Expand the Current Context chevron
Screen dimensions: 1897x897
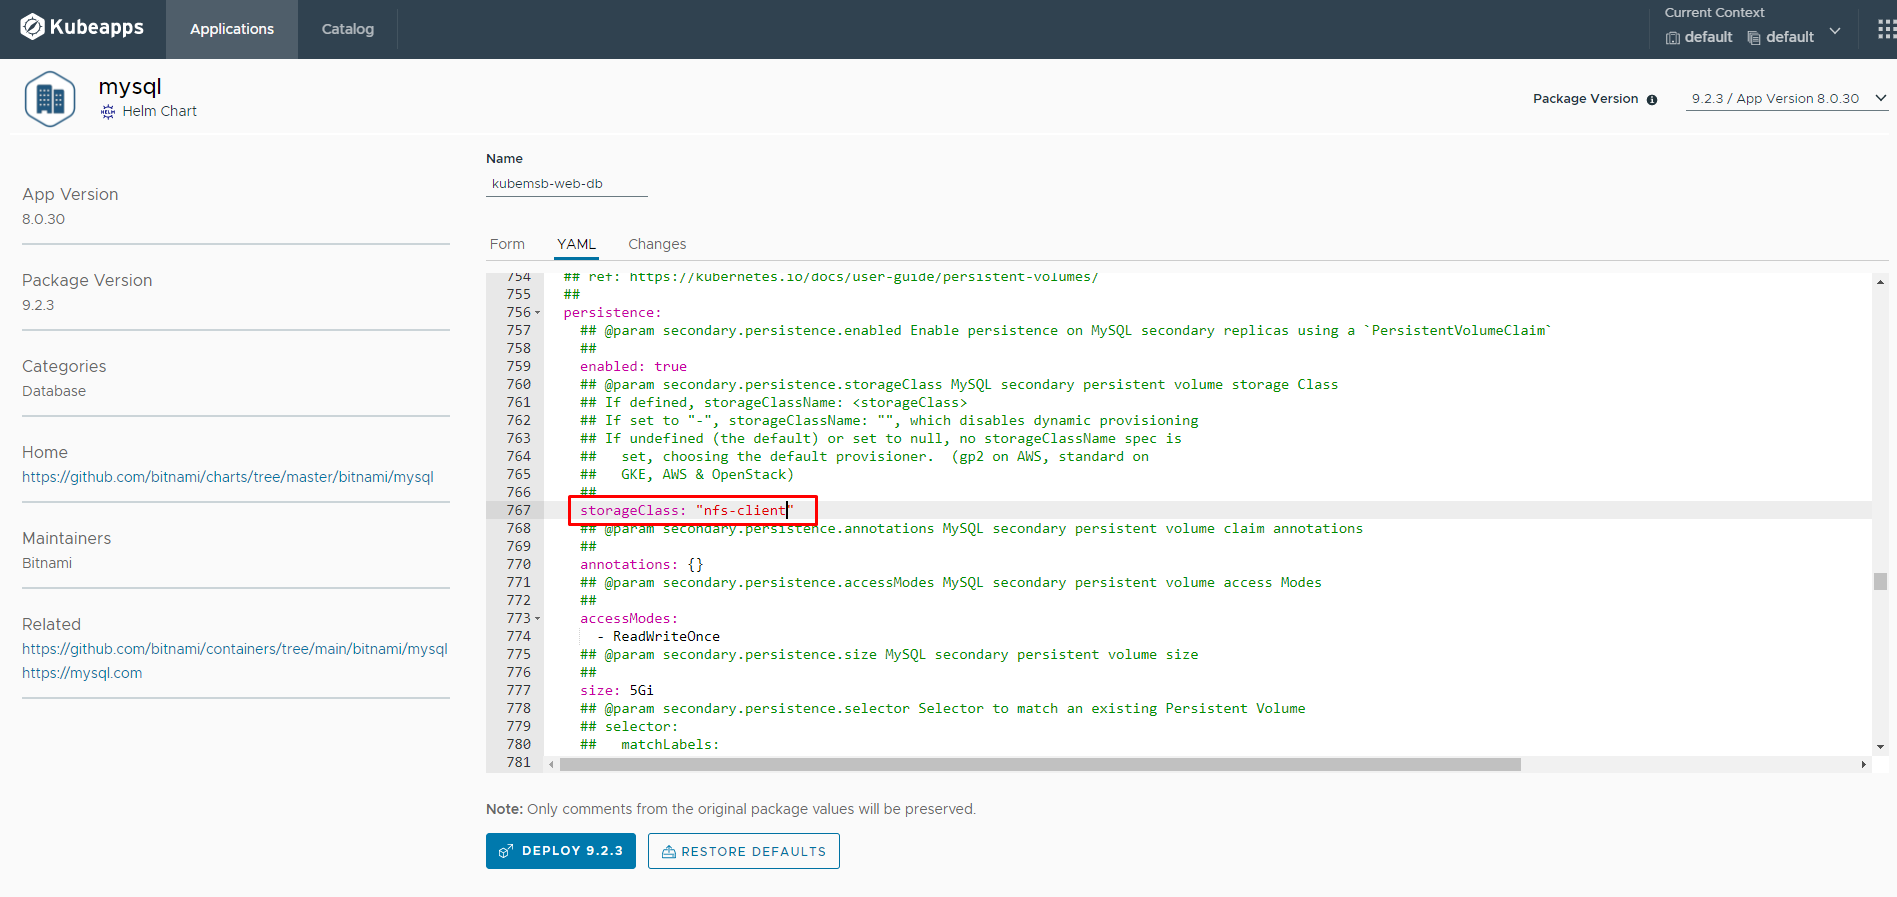point(1835,31)
